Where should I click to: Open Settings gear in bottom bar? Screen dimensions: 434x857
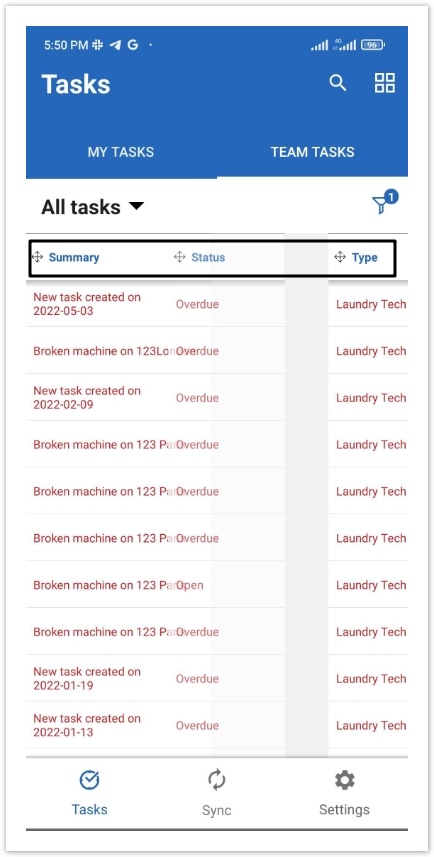click(344, 780)
